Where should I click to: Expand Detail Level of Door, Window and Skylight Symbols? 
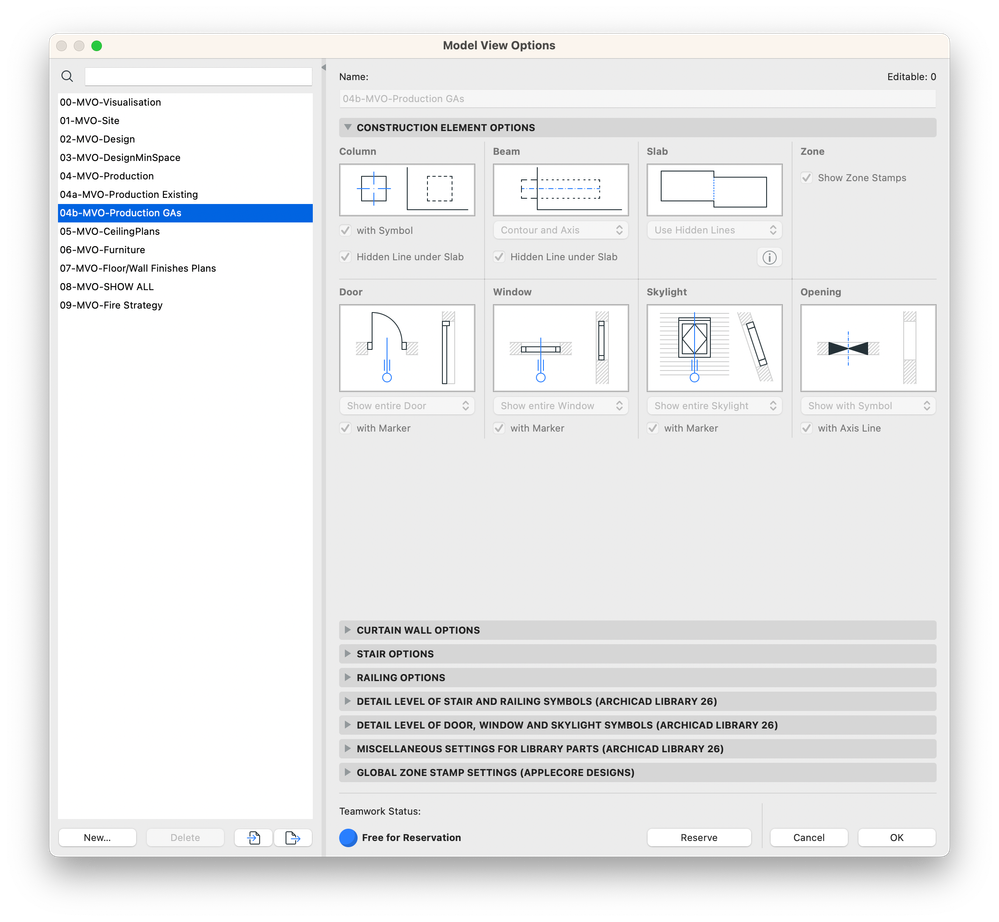tap(348, 724)
